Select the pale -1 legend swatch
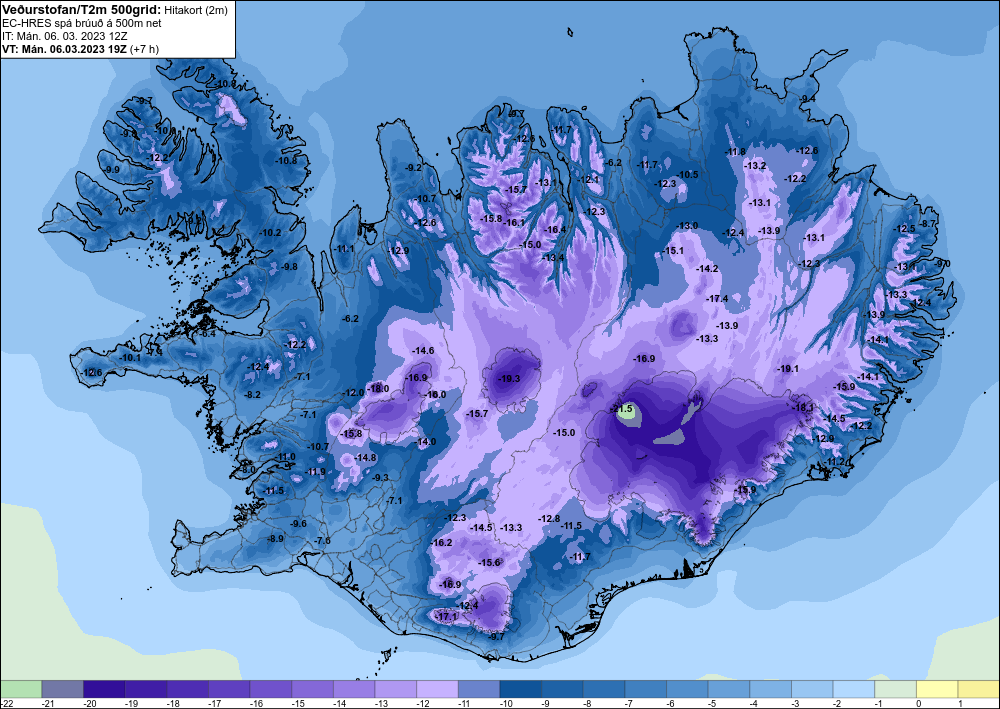1000x709 pixels. pos(895,689)
